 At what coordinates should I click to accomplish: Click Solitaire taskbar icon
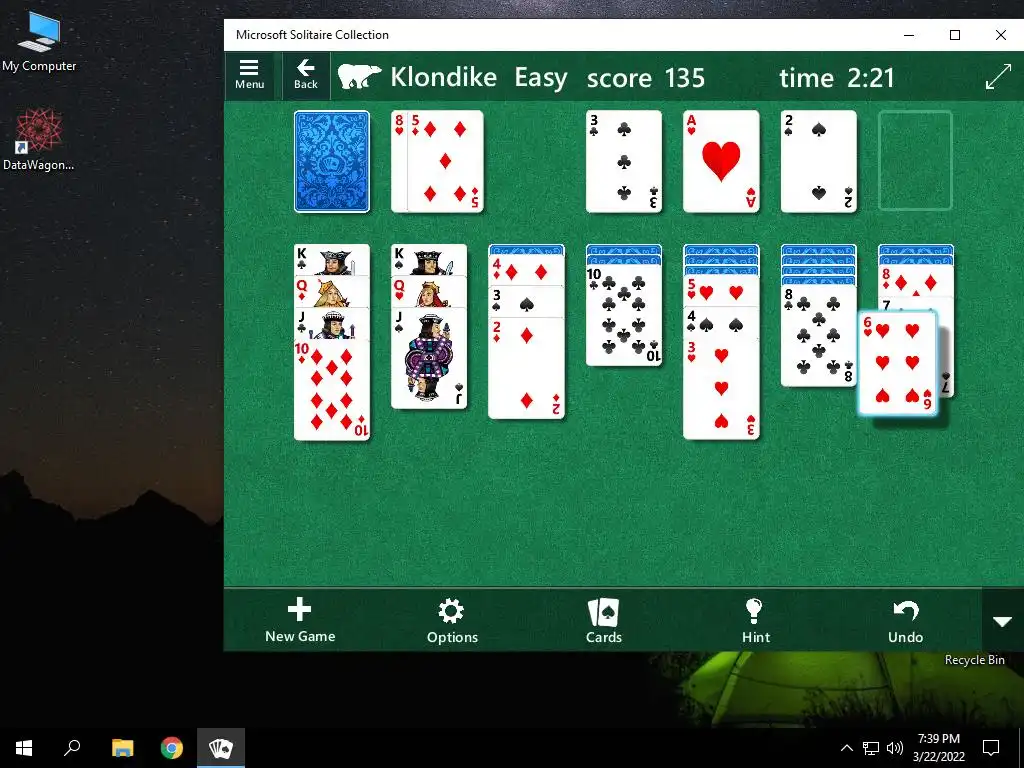[x=221, y=748]
